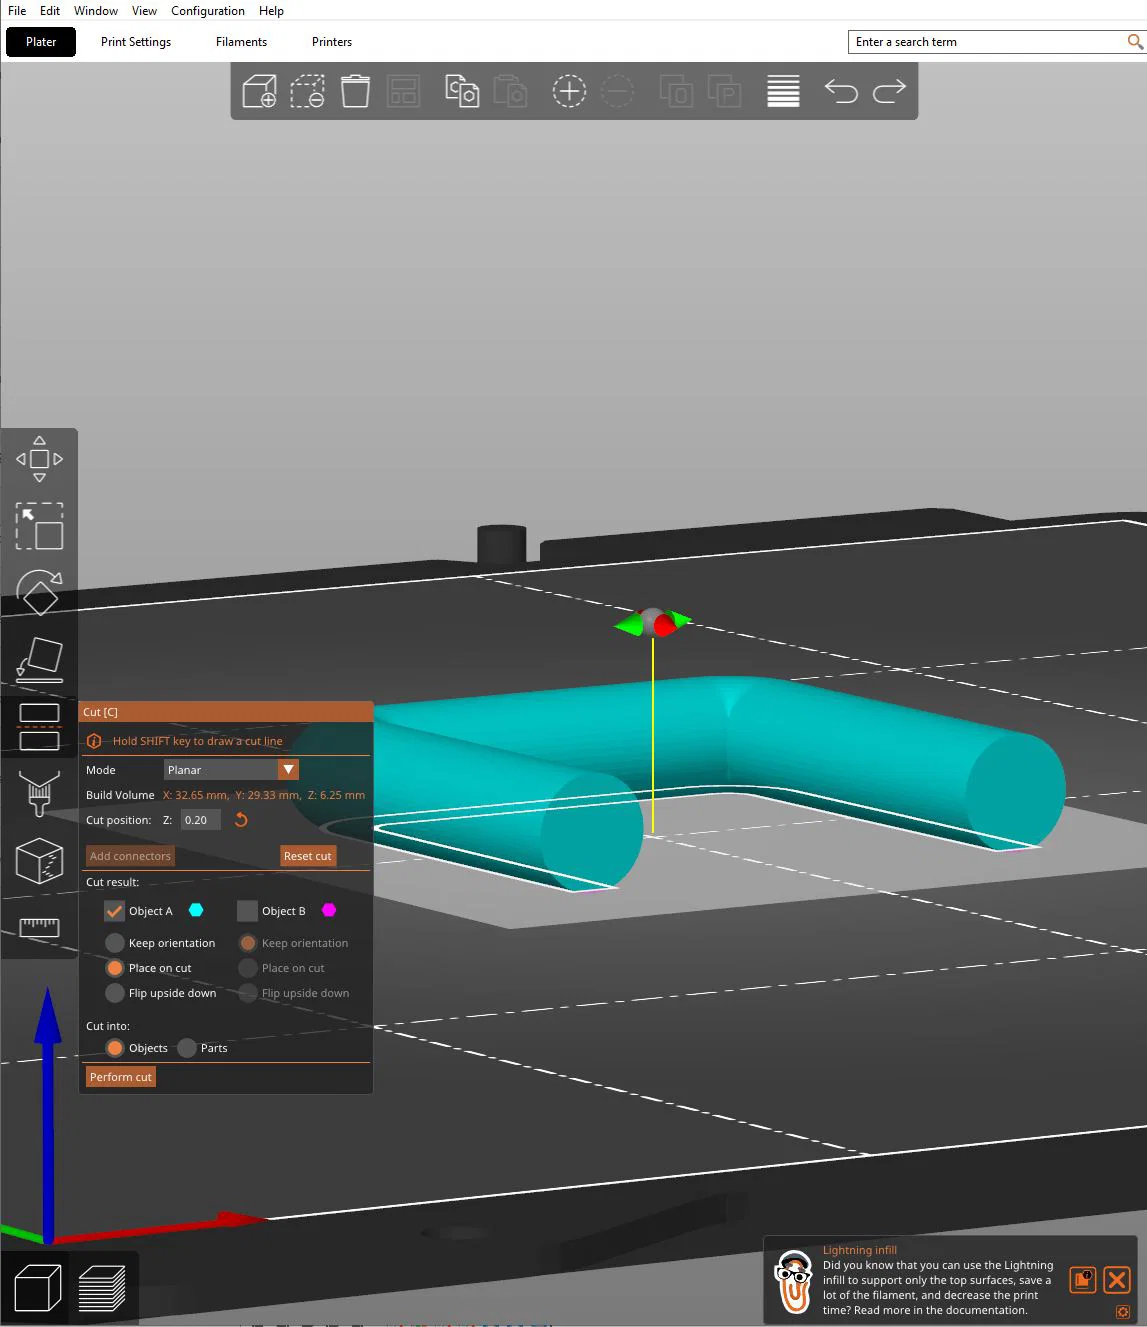
Task: Select Place on cut for Object A
Action: 115,968
